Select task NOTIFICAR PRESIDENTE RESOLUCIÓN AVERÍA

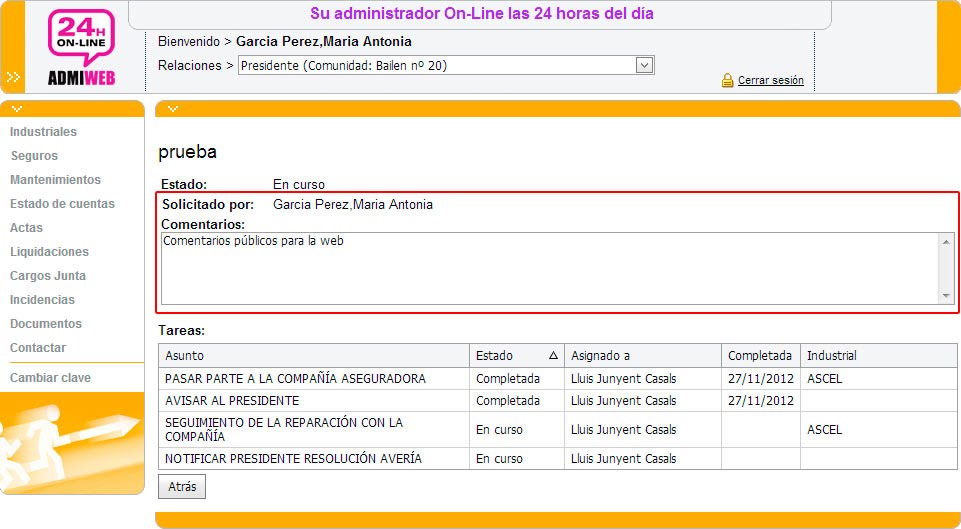click(294, 459)
